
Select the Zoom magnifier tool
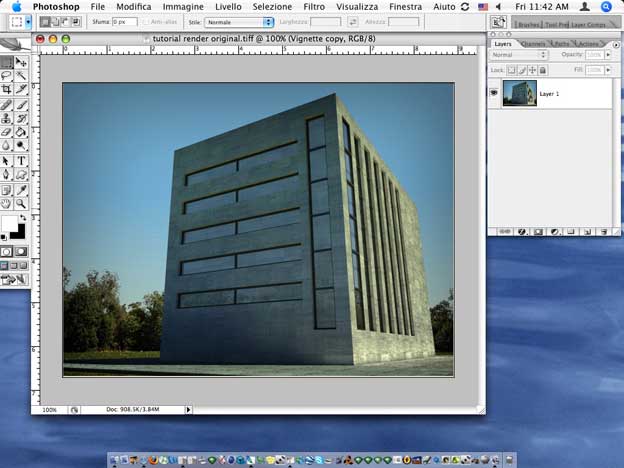21,203
